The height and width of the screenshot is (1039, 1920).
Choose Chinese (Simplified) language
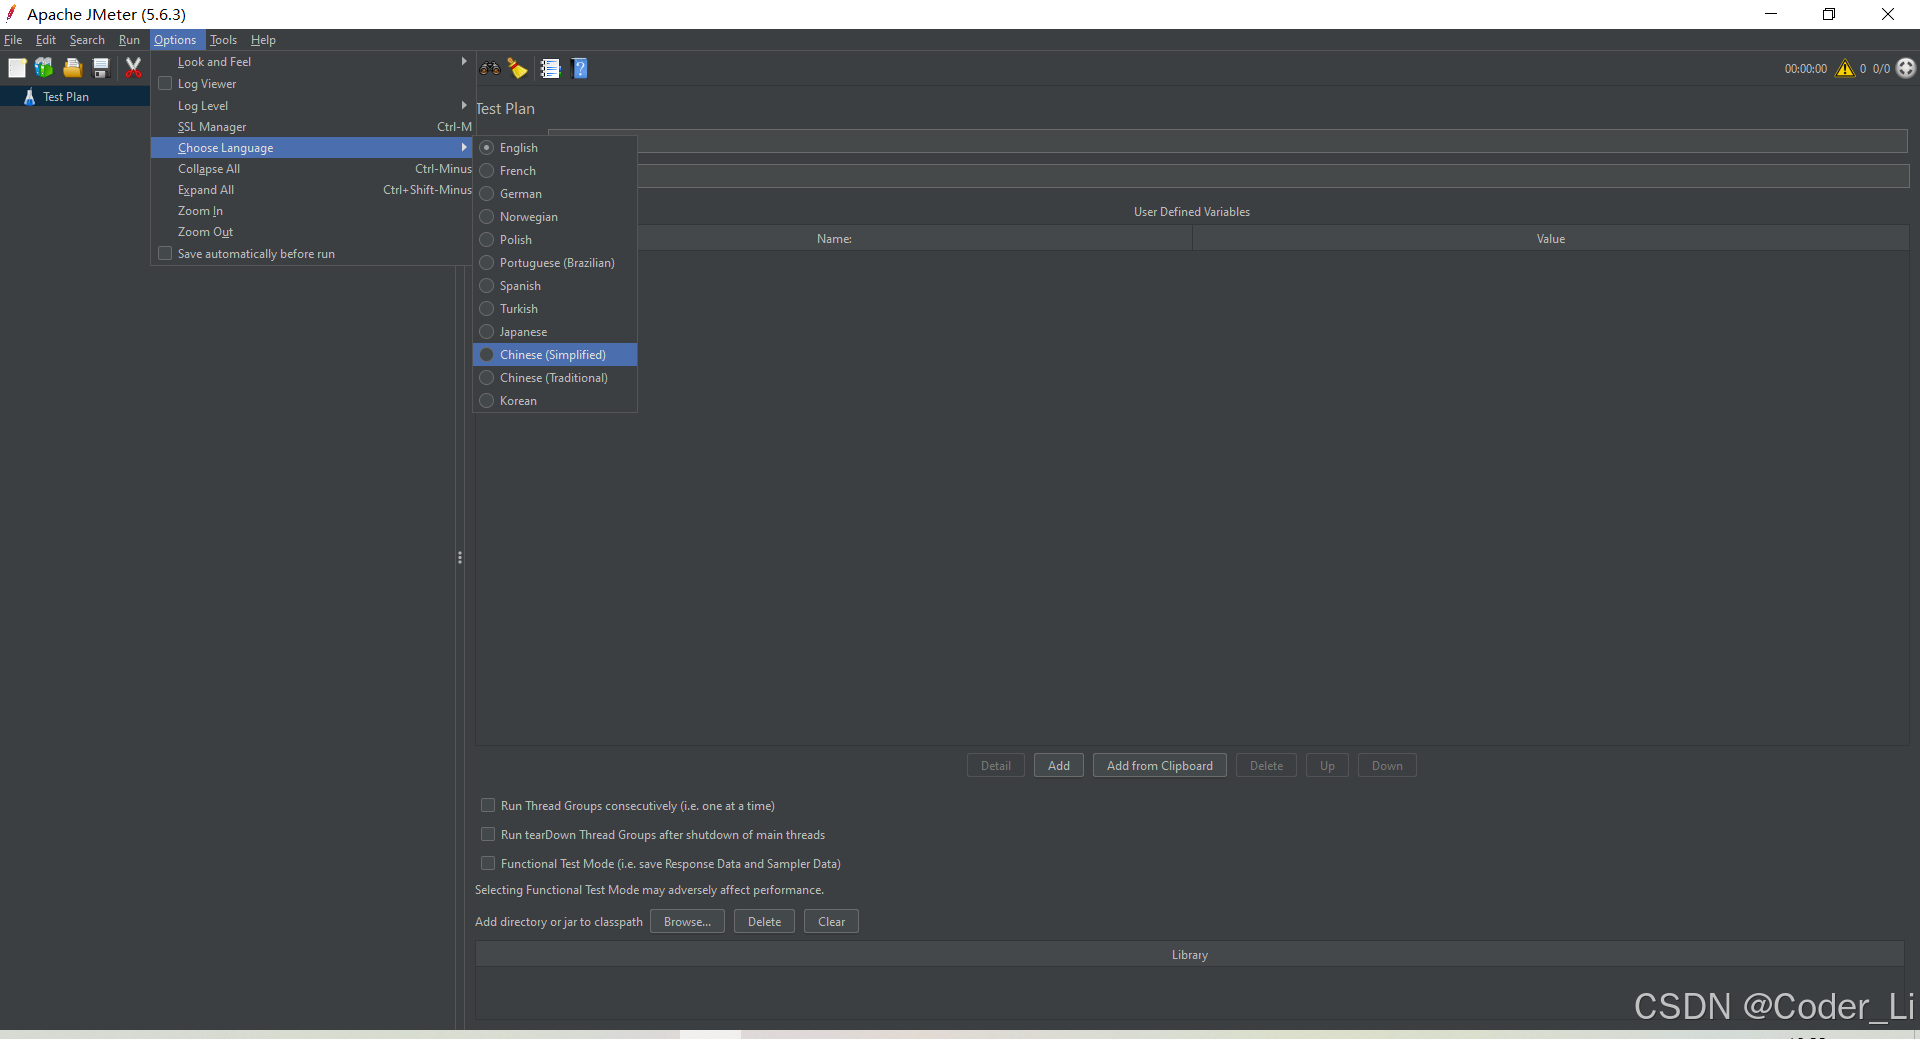[555, 355]
